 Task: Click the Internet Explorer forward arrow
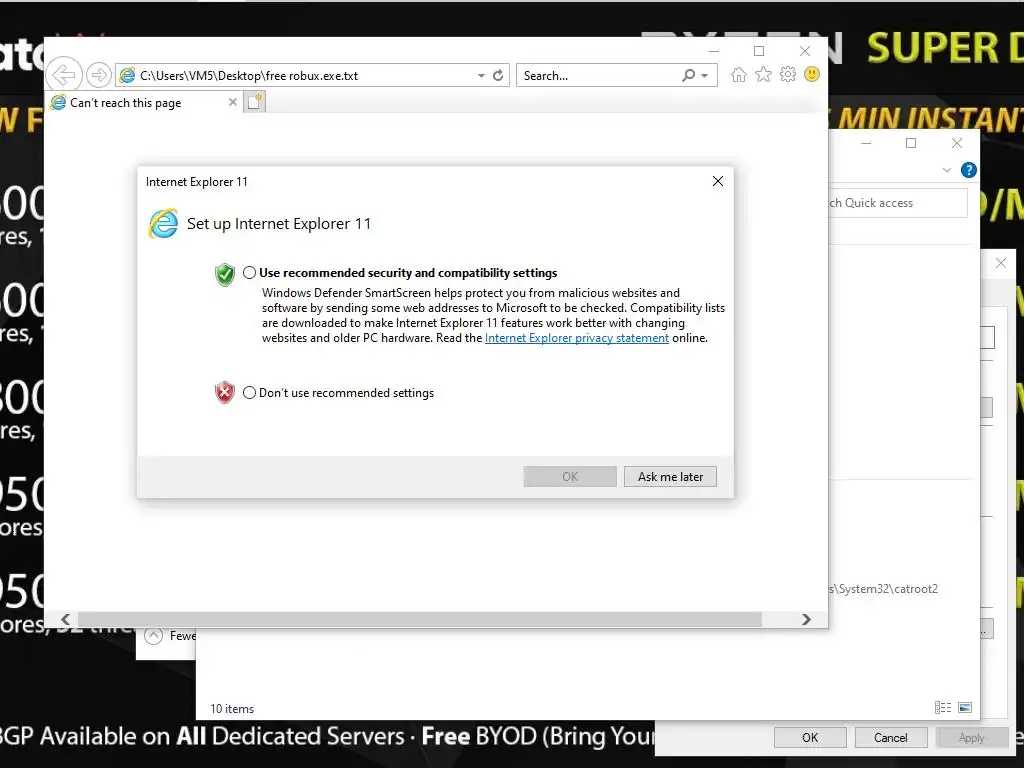click(x=99, y=75)
